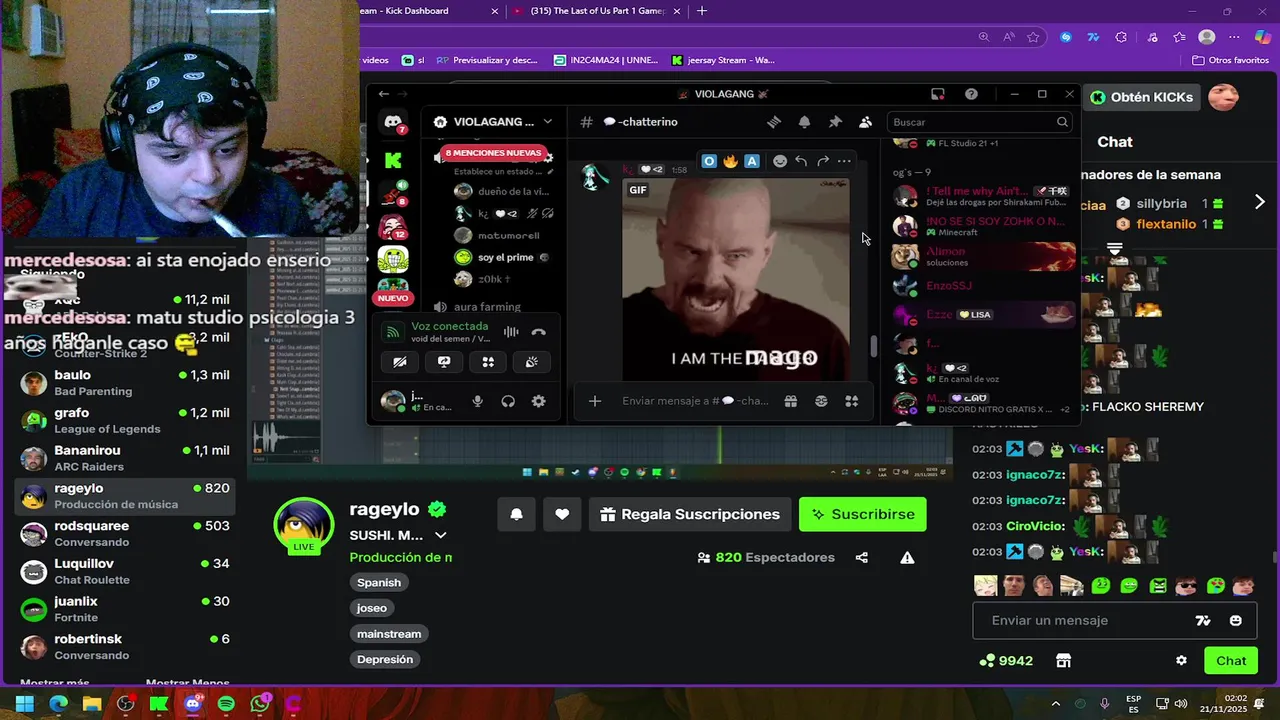Viewport: 1280px width, 720px height.
Task: Open Kick chat settings gear
Action: click(x=1181, y=660)
